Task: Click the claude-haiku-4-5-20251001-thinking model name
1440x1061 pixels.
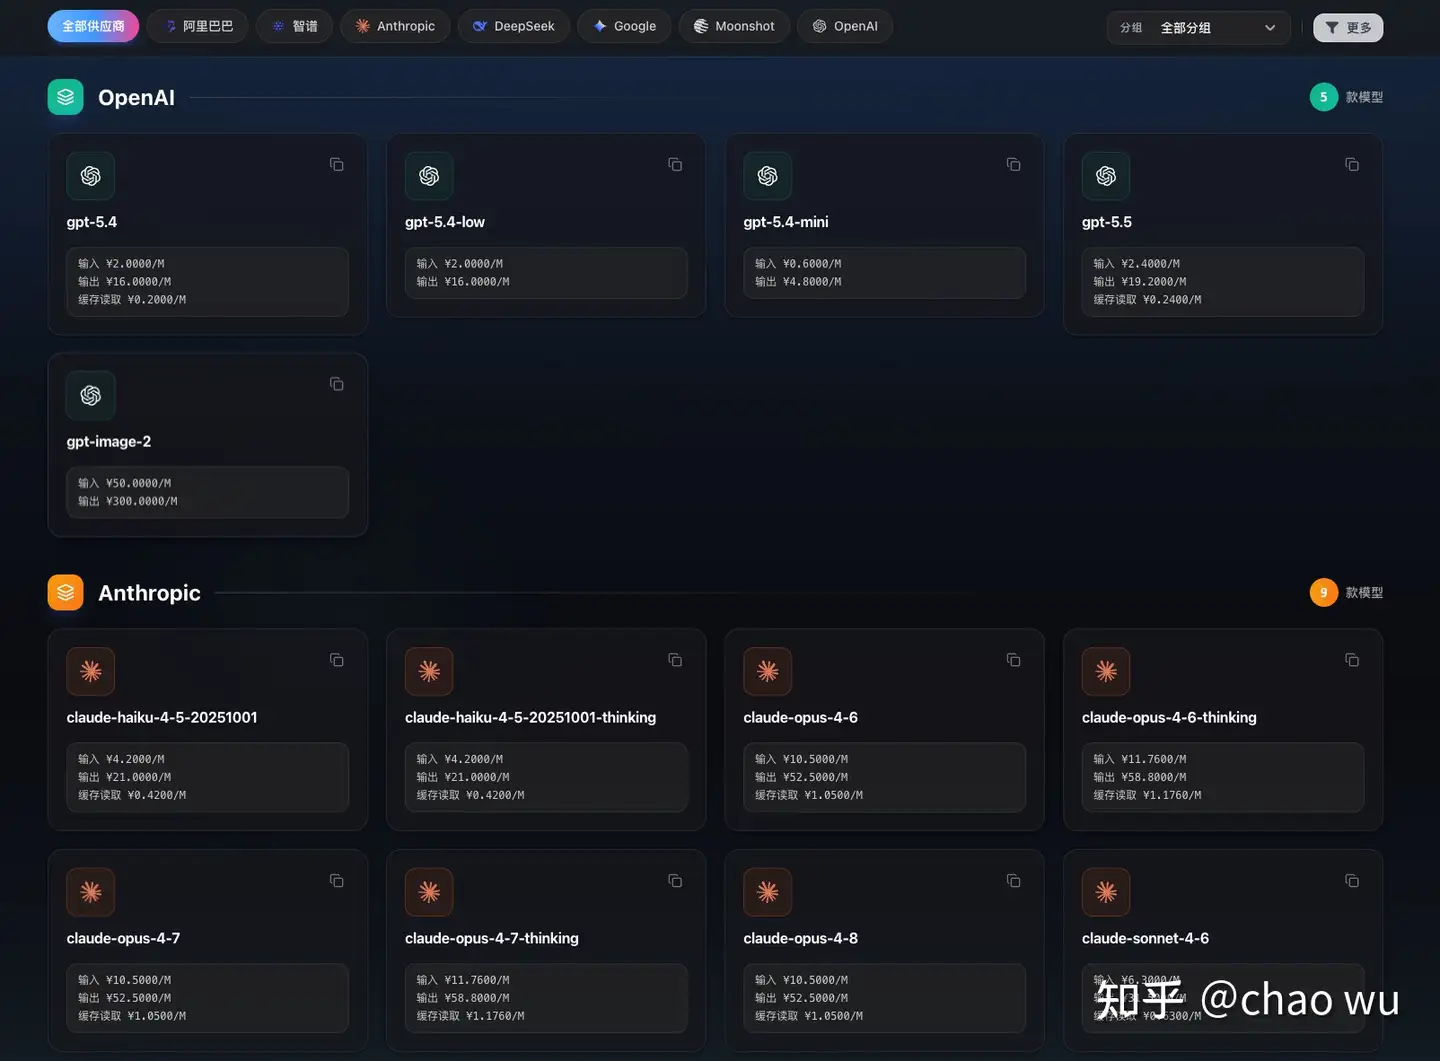Action: (531, 717)
